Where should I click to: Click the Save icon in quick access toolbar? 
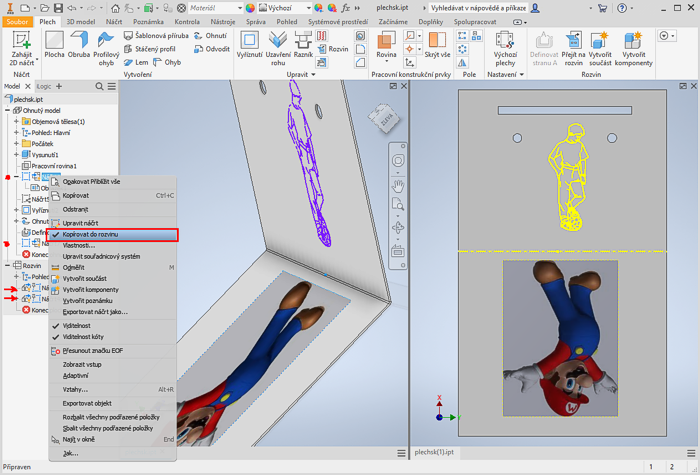point(58,8)
